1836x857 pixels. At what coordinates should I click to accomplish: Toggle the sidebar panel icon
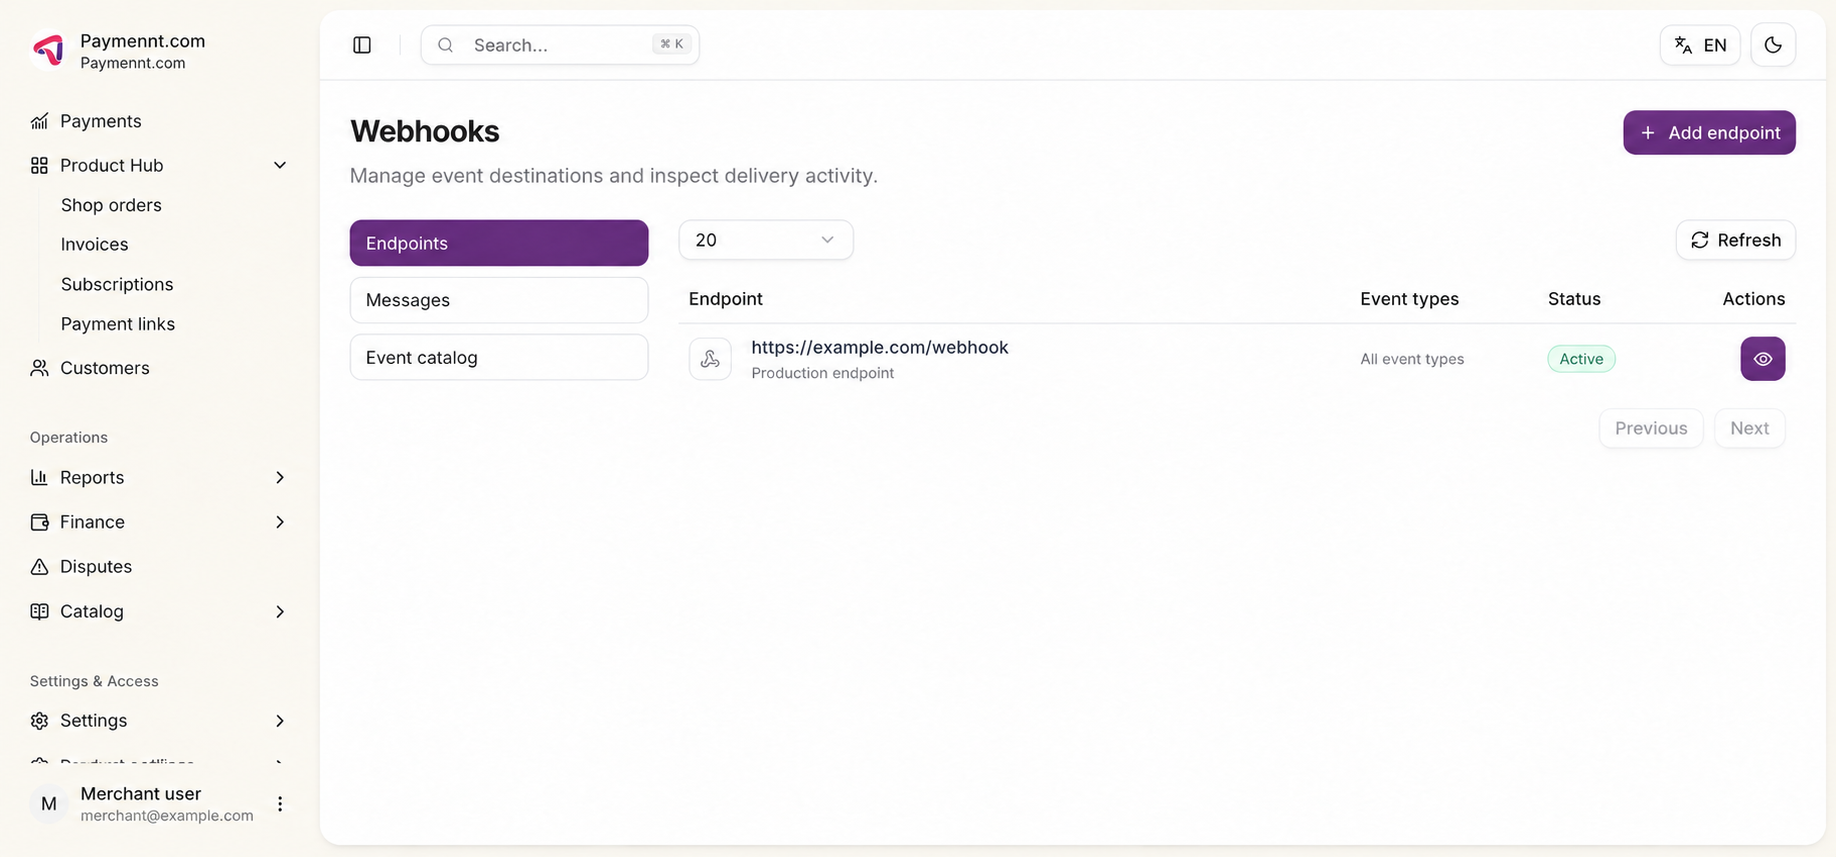tap(362, 45)
